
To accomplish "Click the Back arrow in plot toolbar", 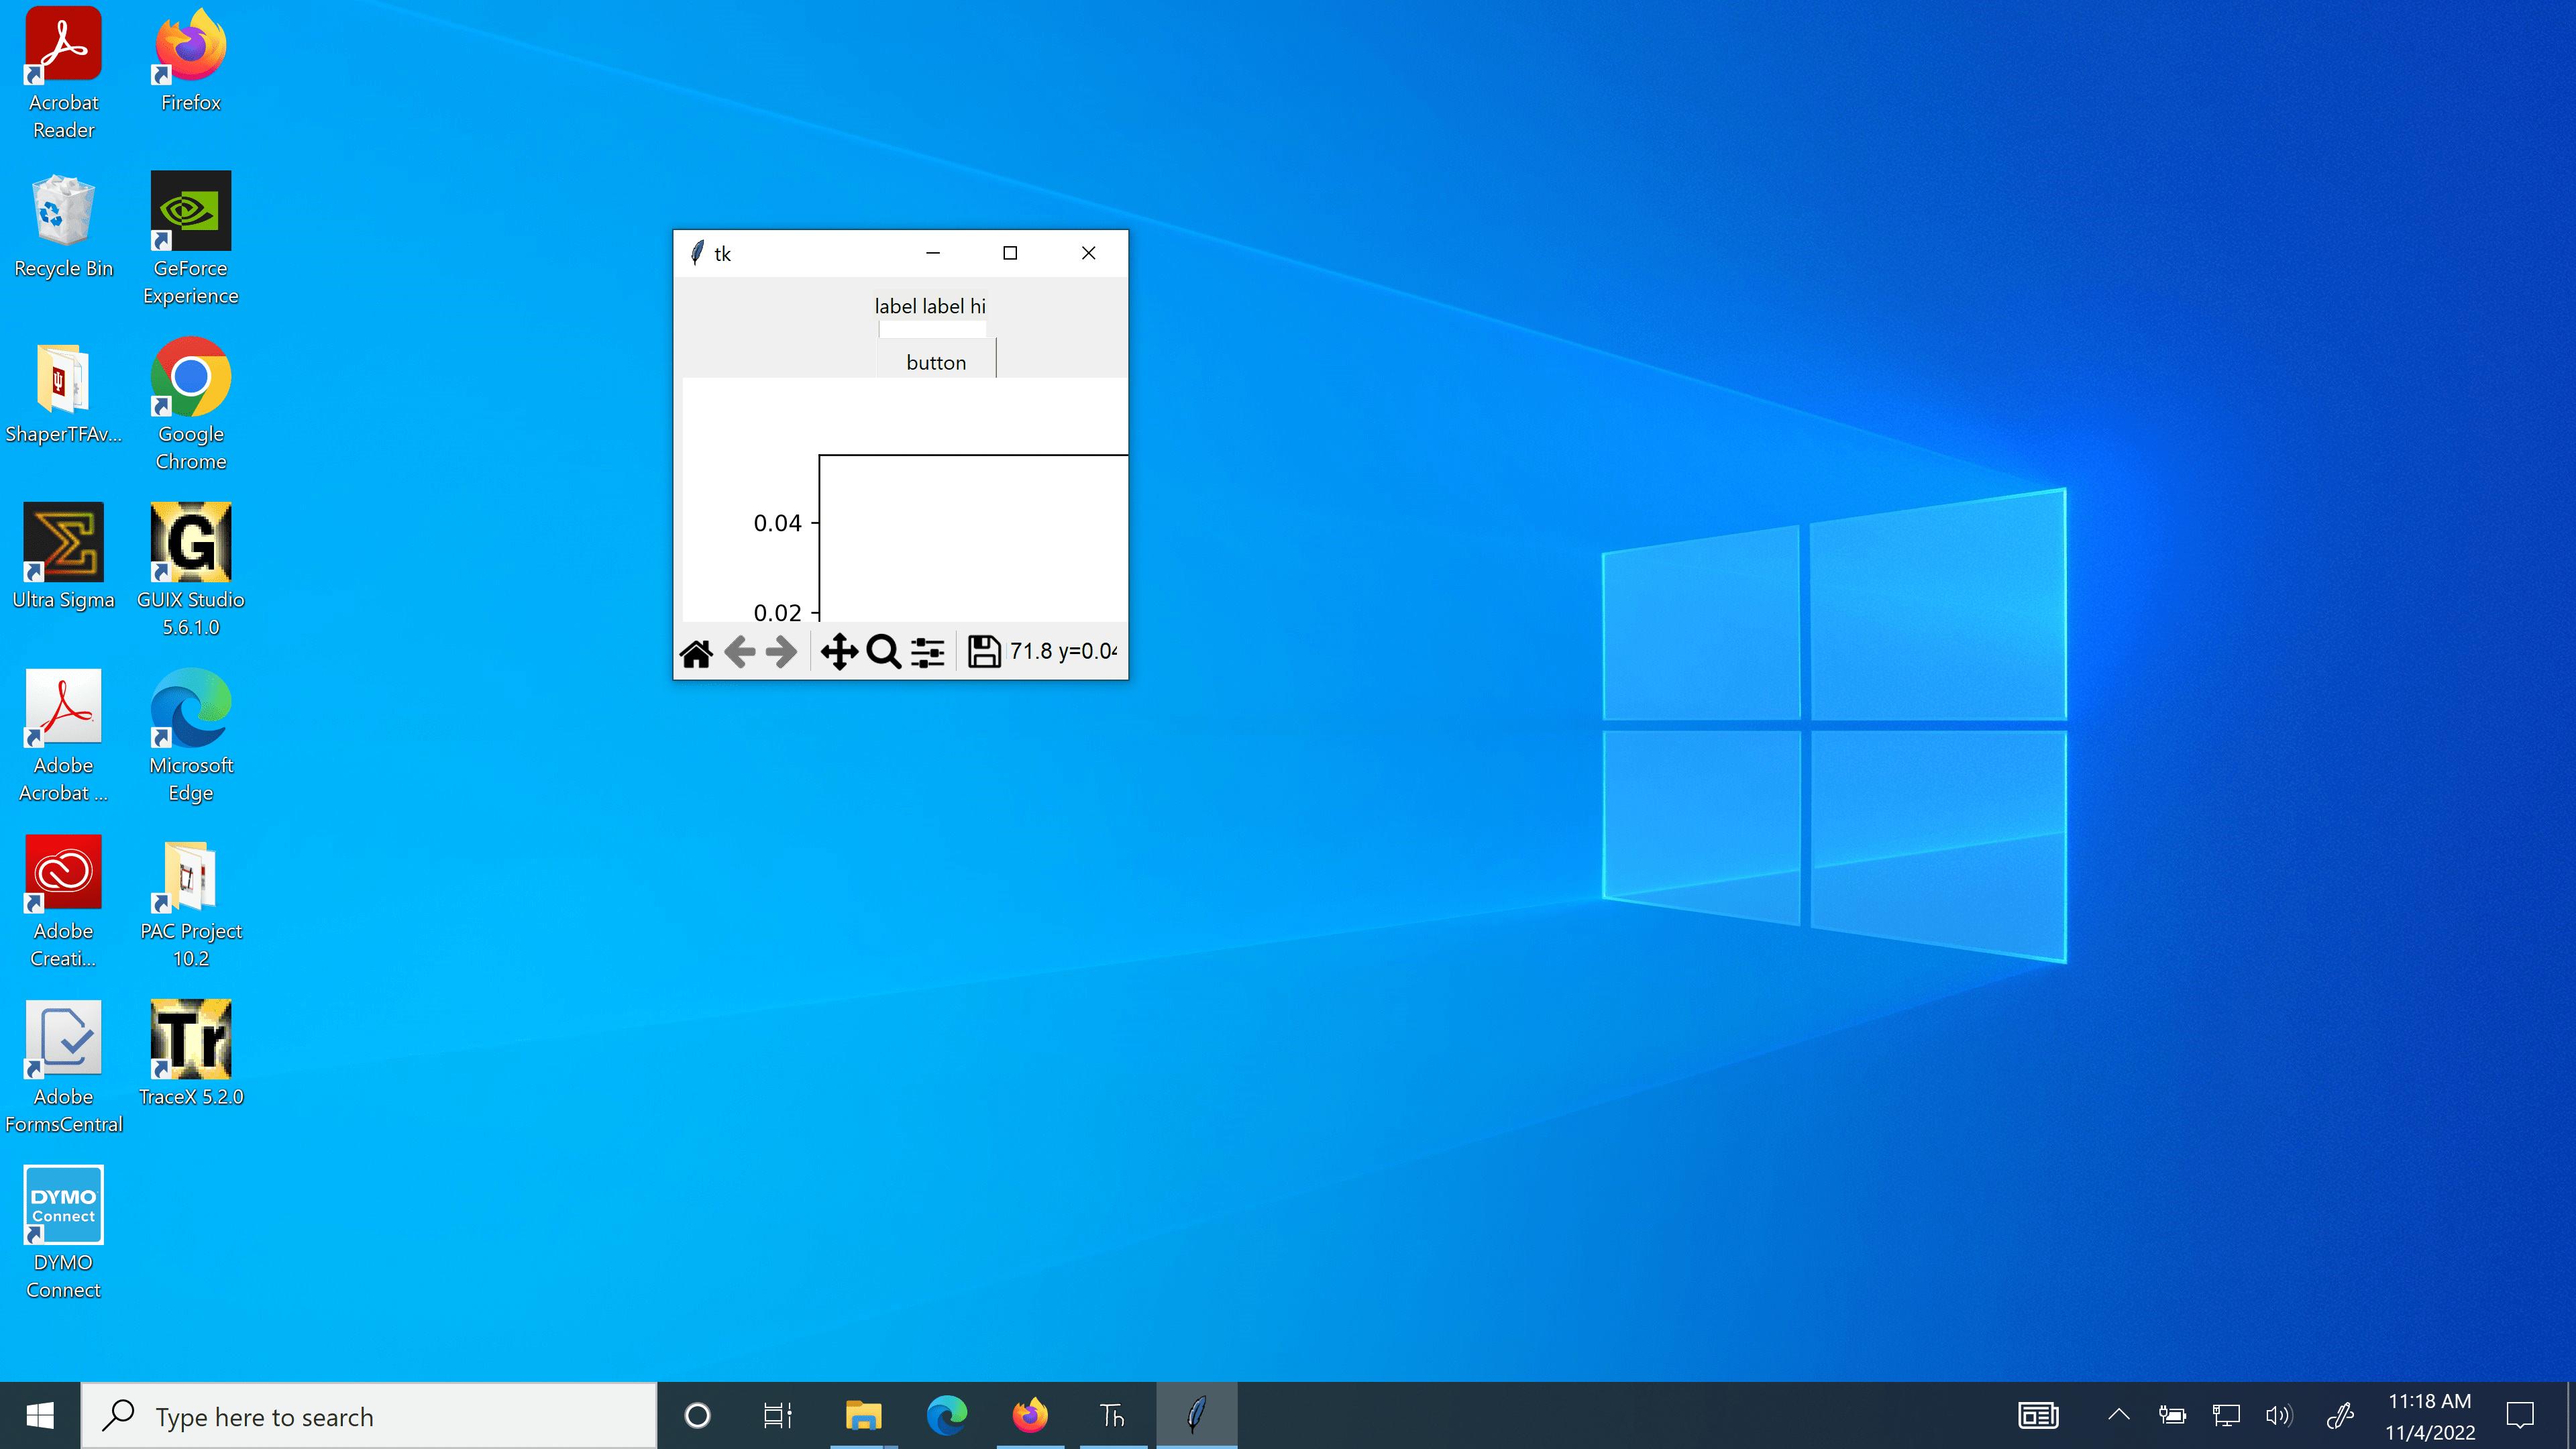I will pos(739,652).
